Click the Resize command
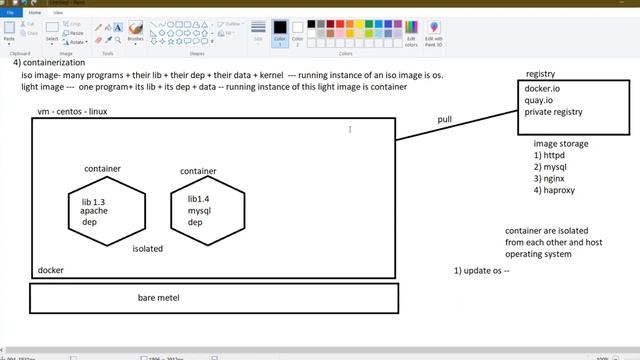640x360 pixels. tap(73, 33)
